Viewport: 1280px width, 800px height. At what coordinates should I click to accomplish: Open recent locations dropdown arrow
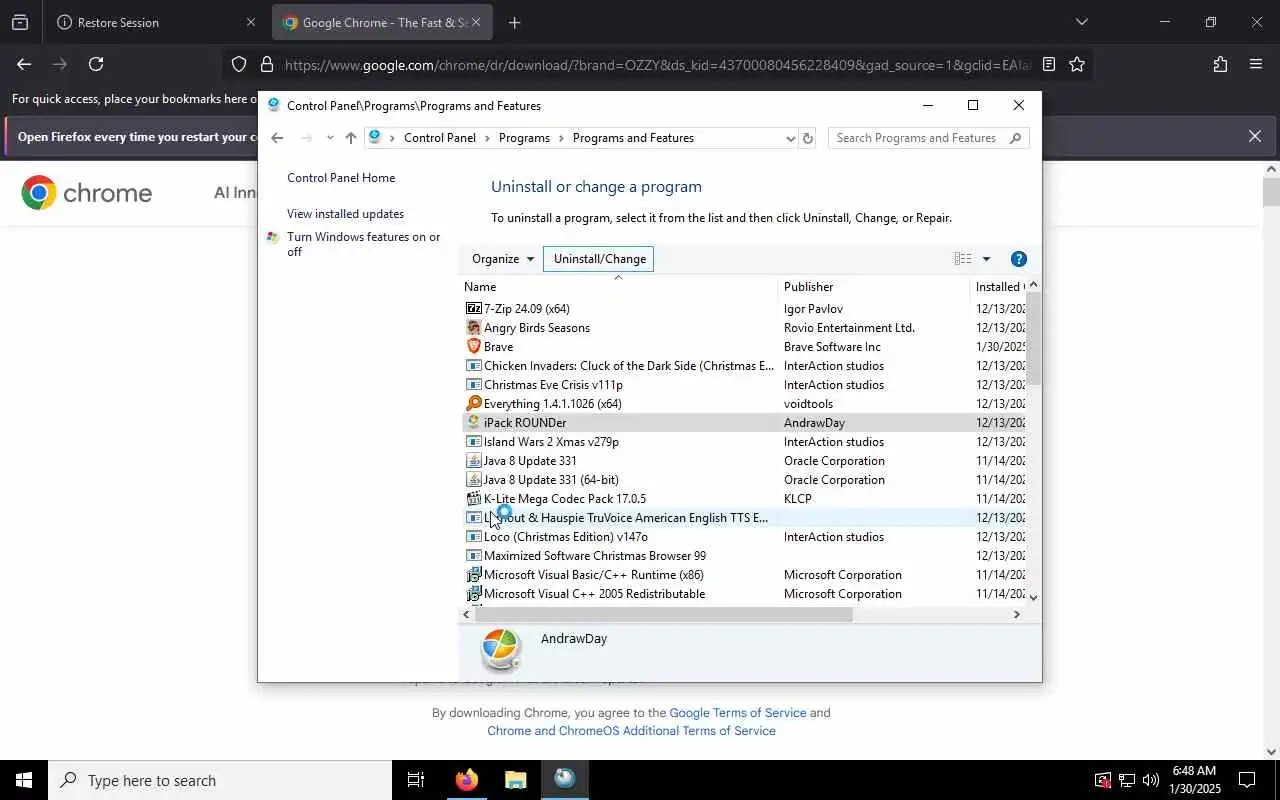[329, 138]
